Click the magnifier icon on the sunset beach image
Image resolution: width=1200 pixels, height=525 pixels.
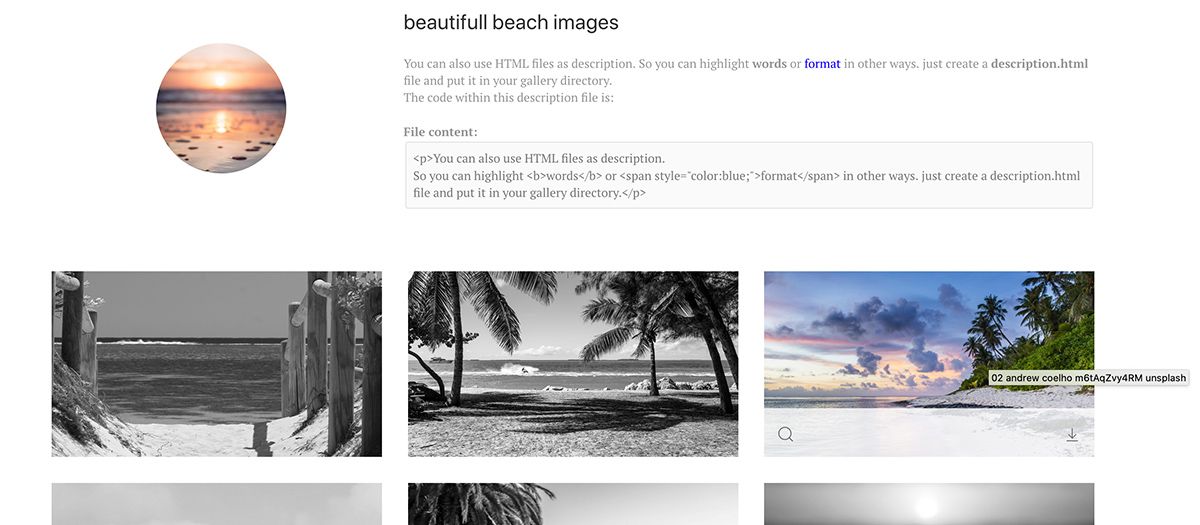785,434
